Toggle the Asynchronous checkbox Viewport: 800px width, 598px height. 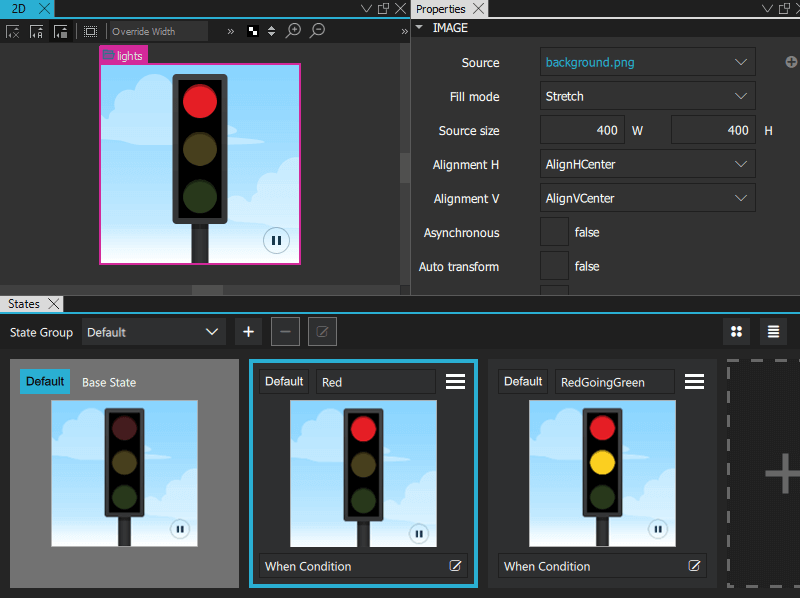(x=554, y=232)
